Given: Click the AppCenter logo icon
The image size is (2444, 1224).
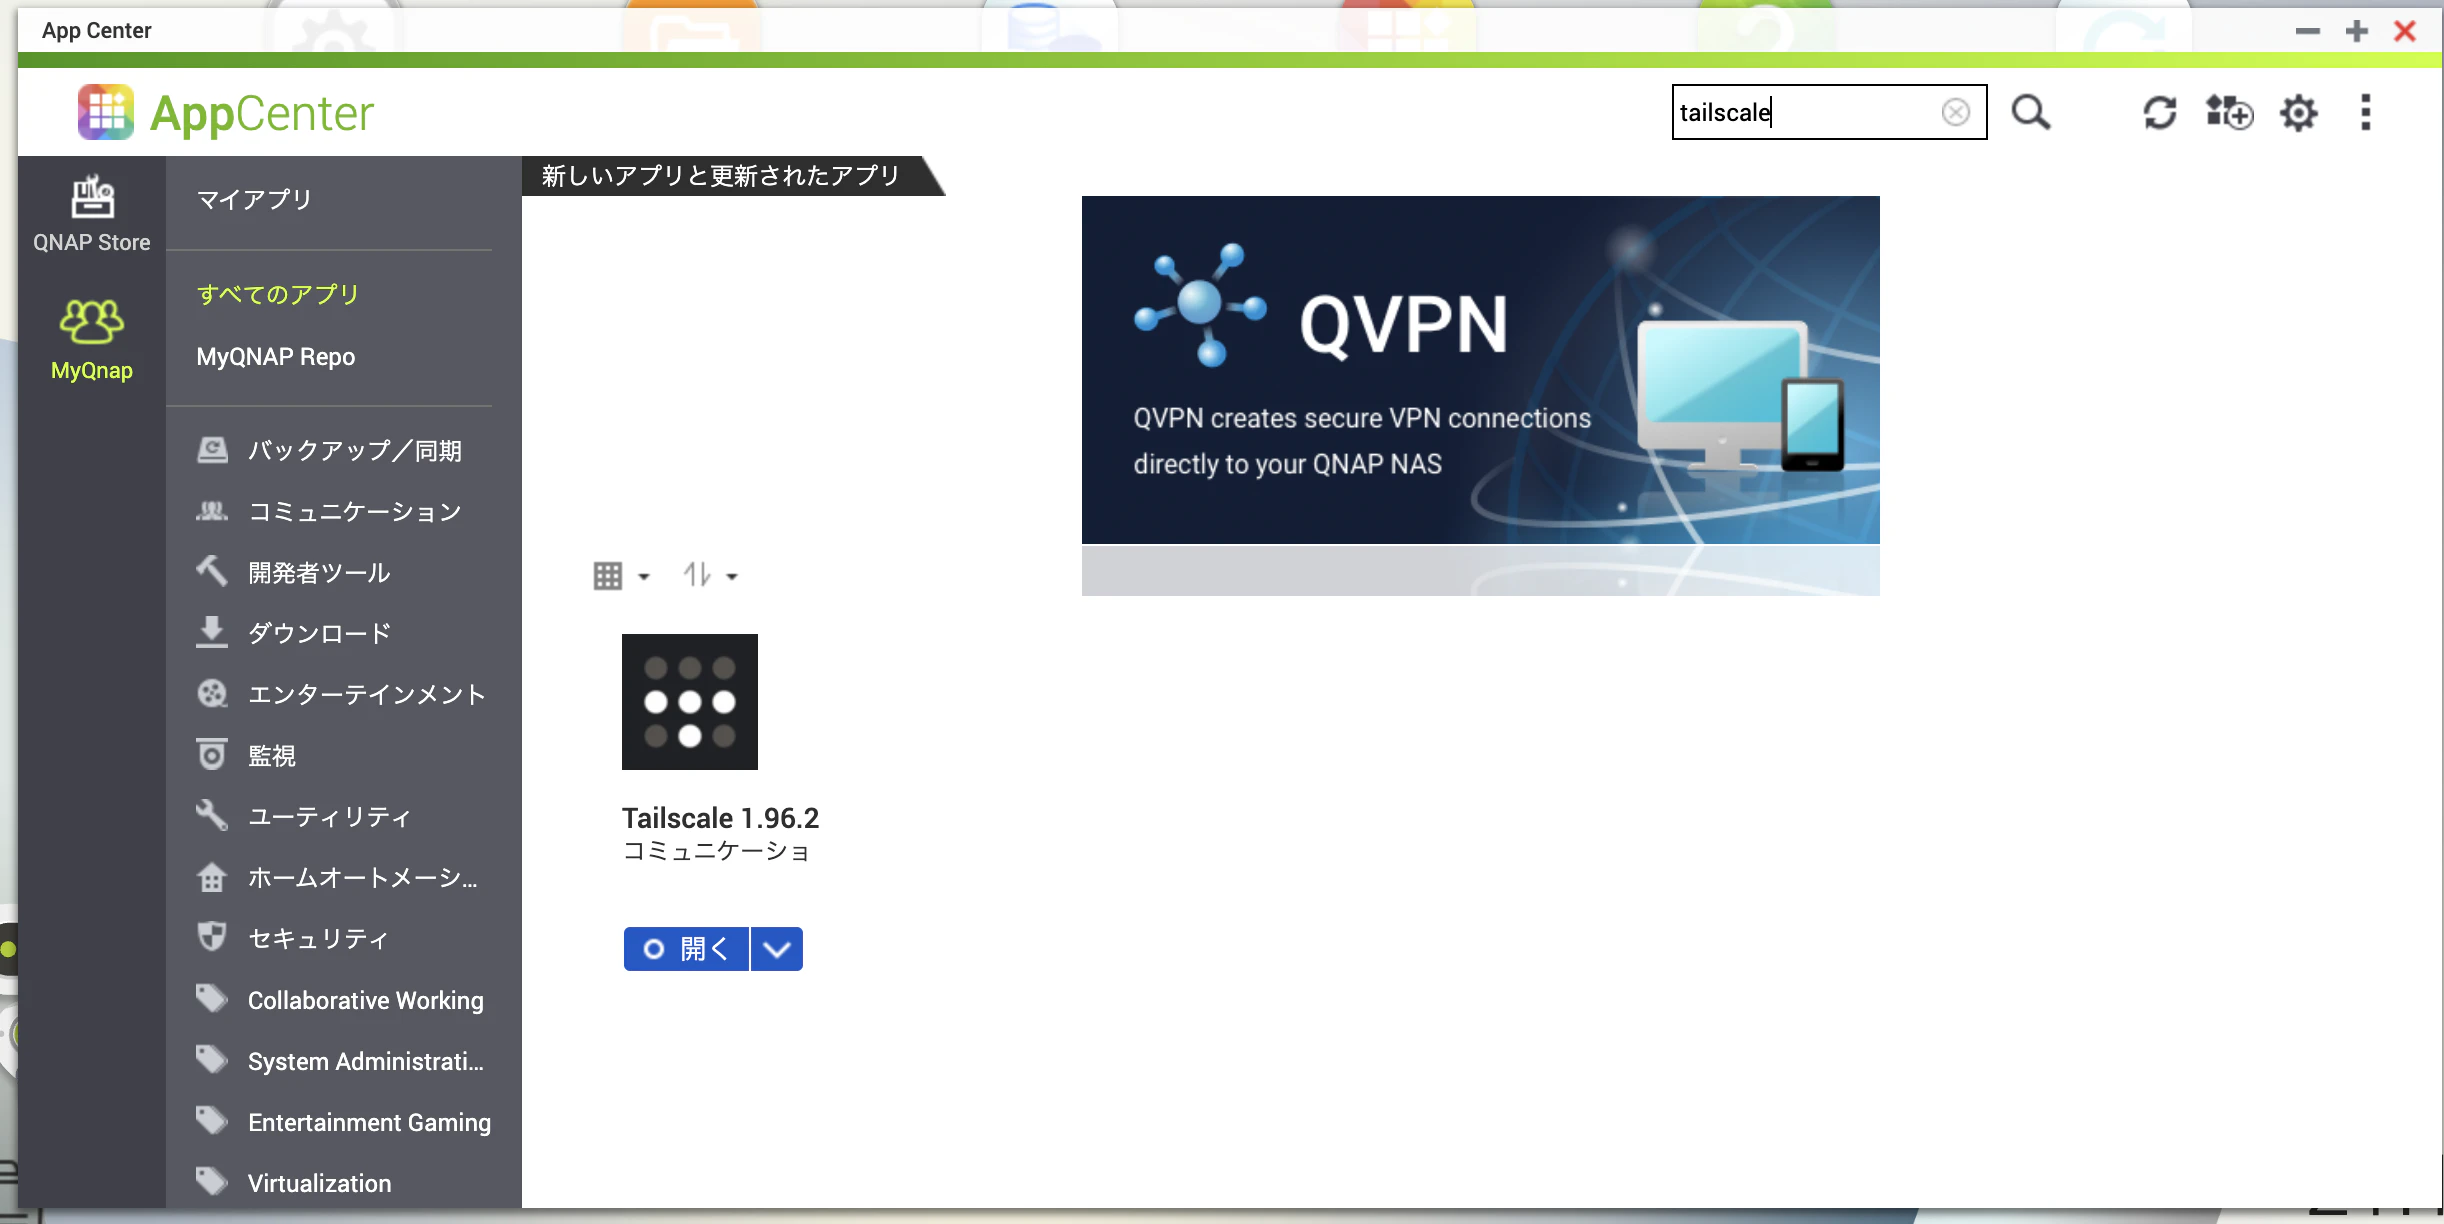Looking at the screenshot, I should [106, 112].
